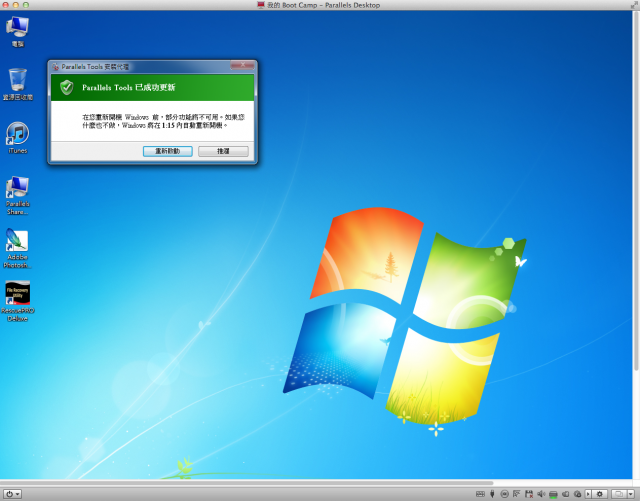Click the shared folders icon in status bar
This screenshot has width=640, height=501.
566,494
